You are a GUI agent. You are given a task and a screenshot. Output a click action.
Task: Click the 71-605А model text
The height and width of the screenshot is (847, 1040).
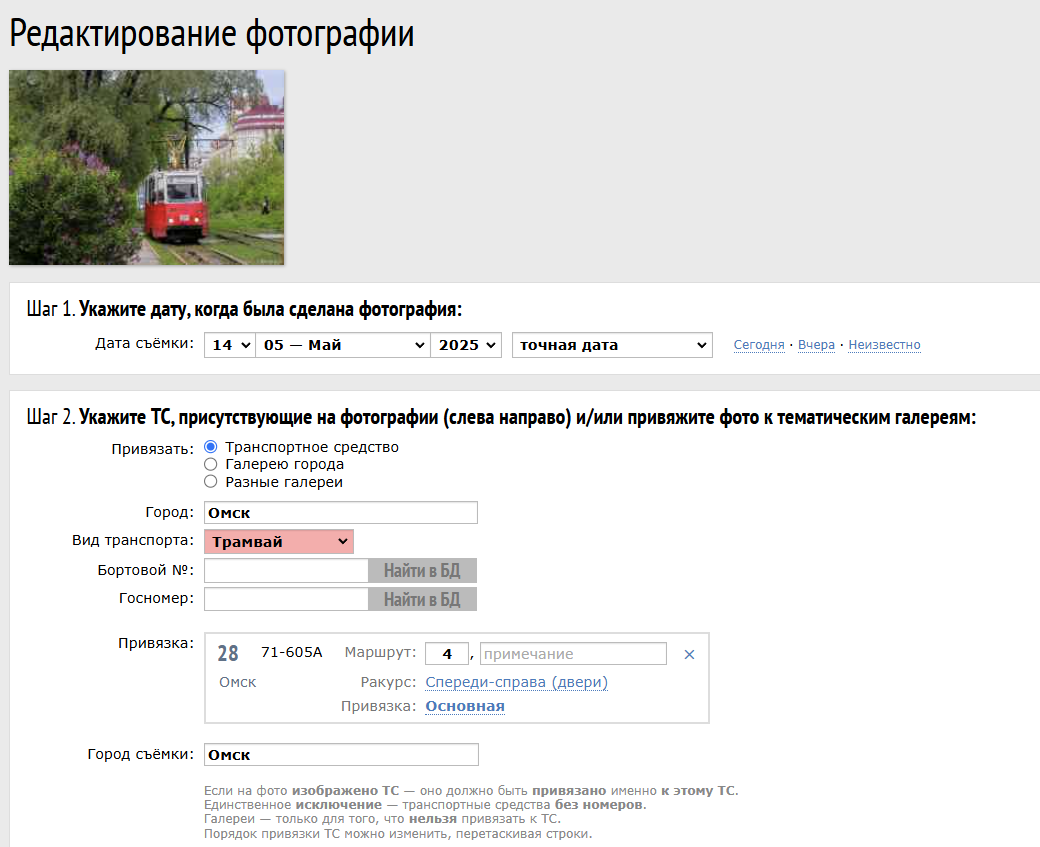[291, 653]
